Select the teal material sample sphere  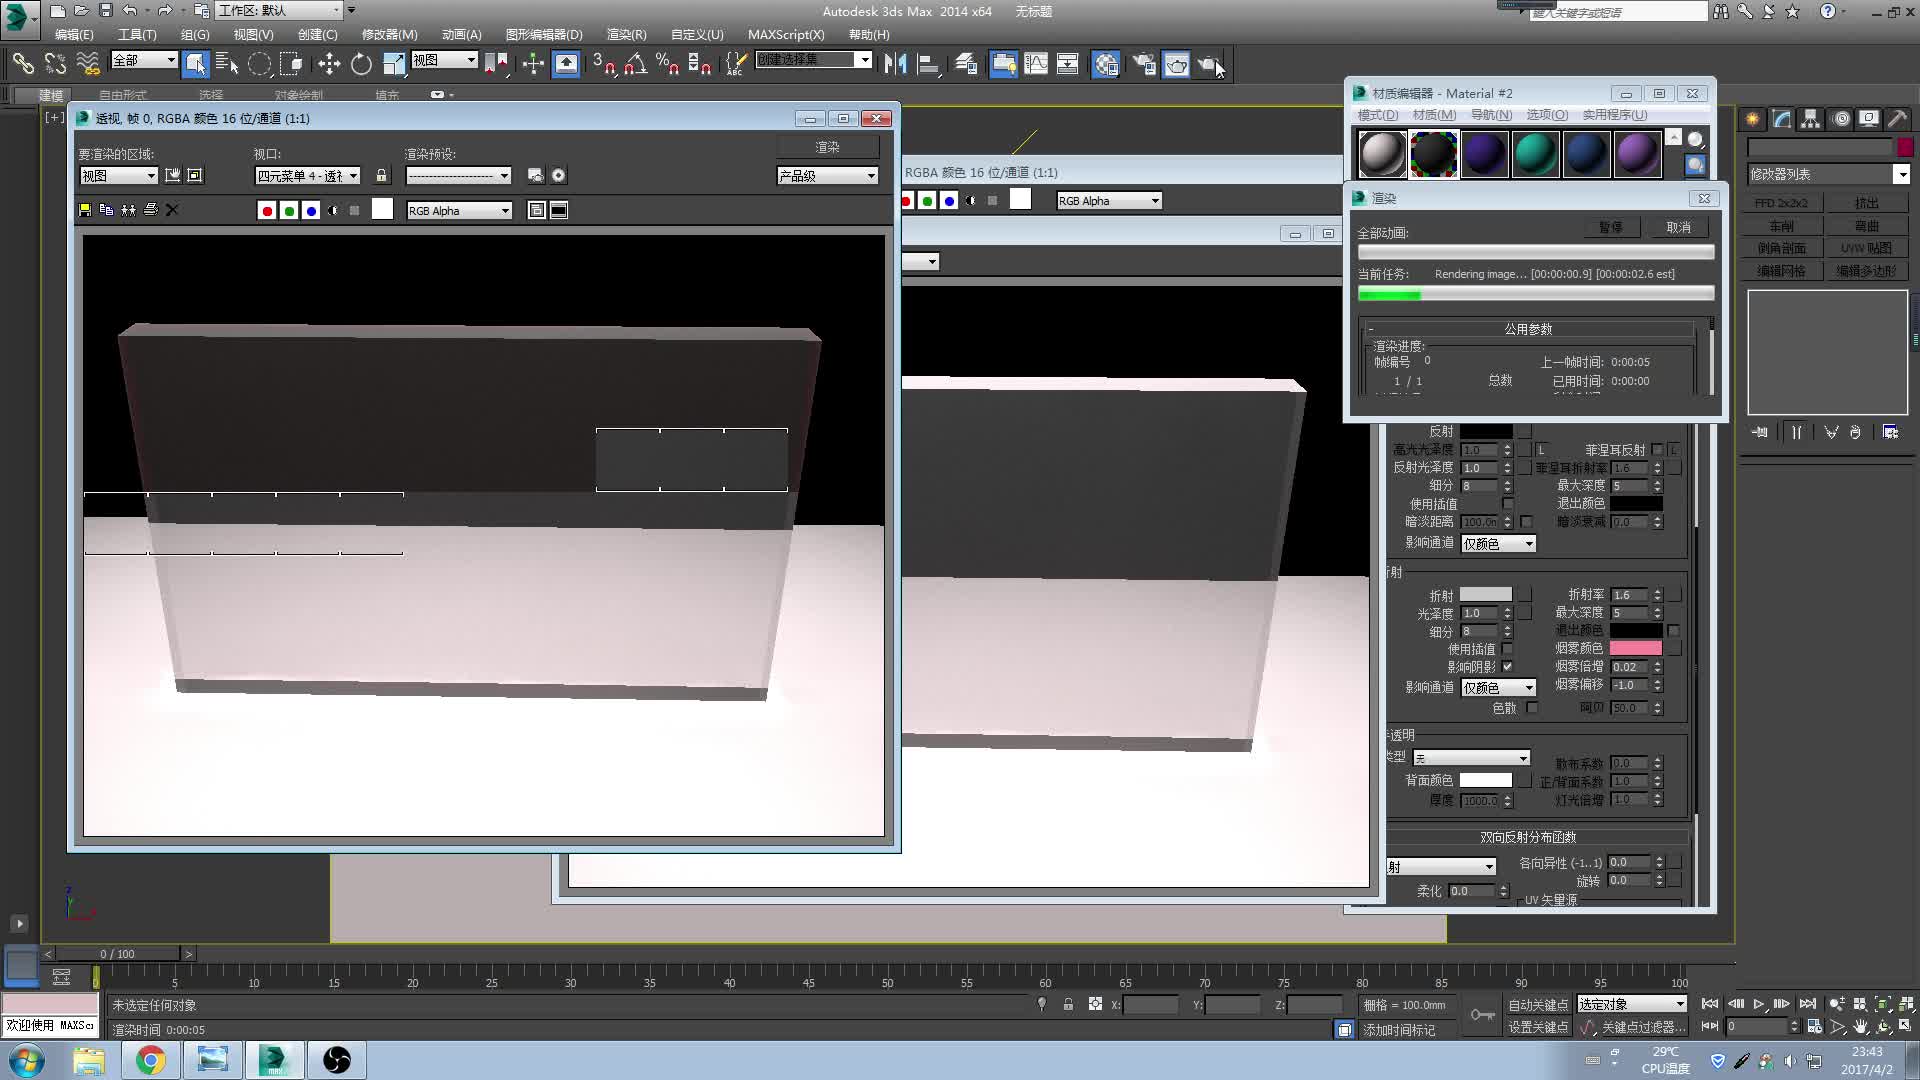1535,154
